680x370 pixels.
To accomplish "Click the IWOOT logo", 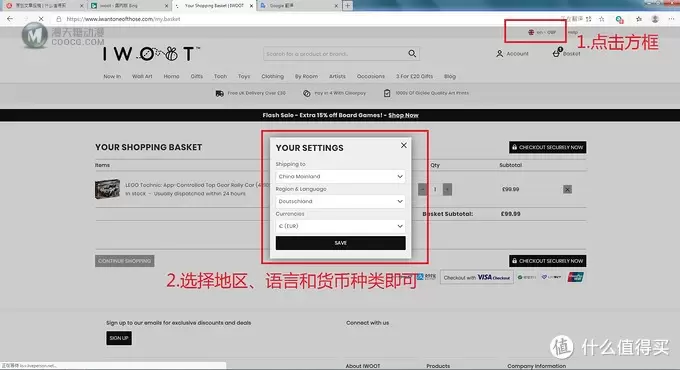I will tap(151, 54).
